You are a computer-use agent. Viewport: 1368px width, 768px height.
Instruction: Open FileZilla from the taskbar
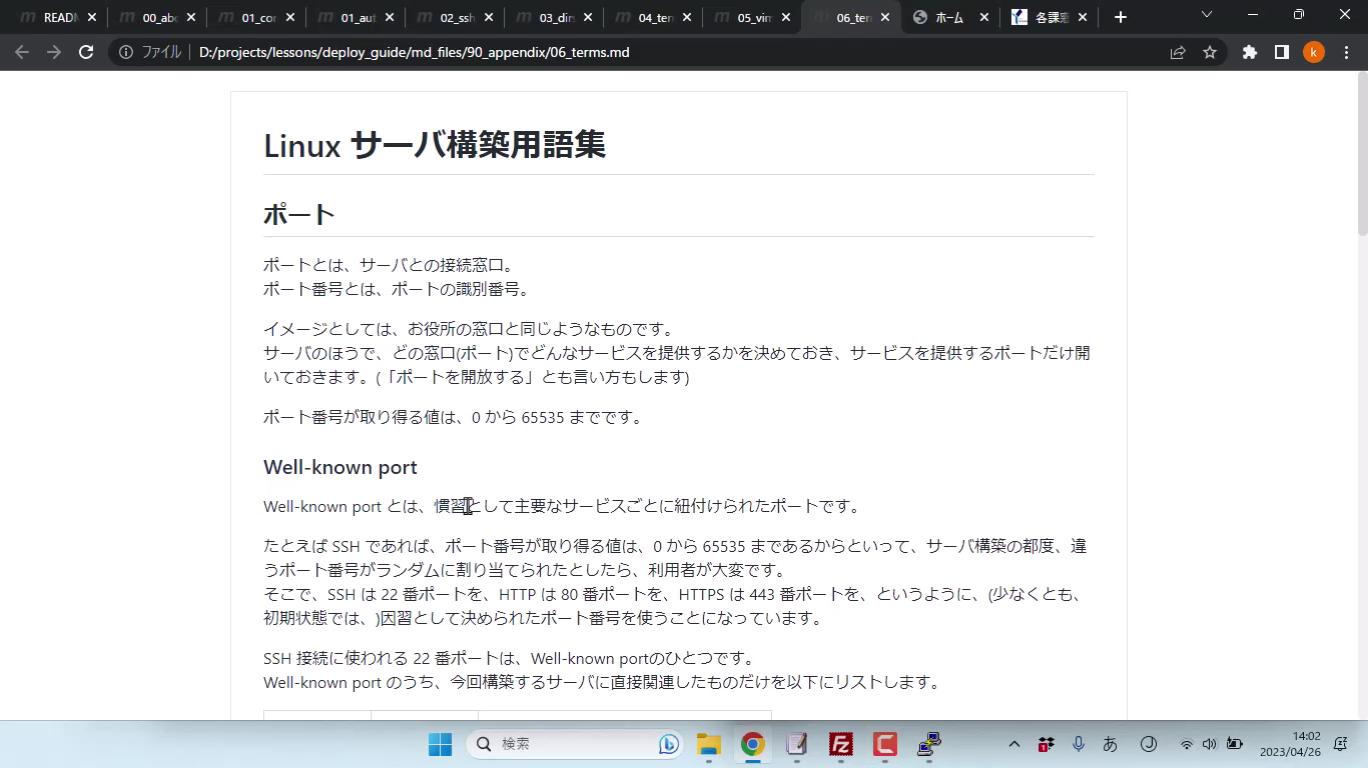click(x=841, y=744)
